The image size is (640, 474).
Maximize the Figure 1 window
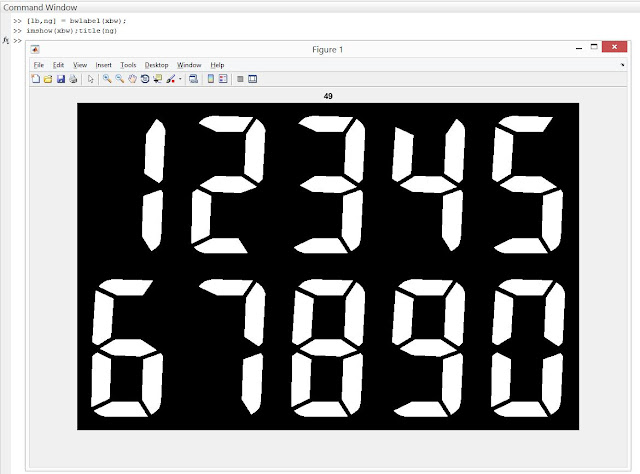tap(594, 47)
